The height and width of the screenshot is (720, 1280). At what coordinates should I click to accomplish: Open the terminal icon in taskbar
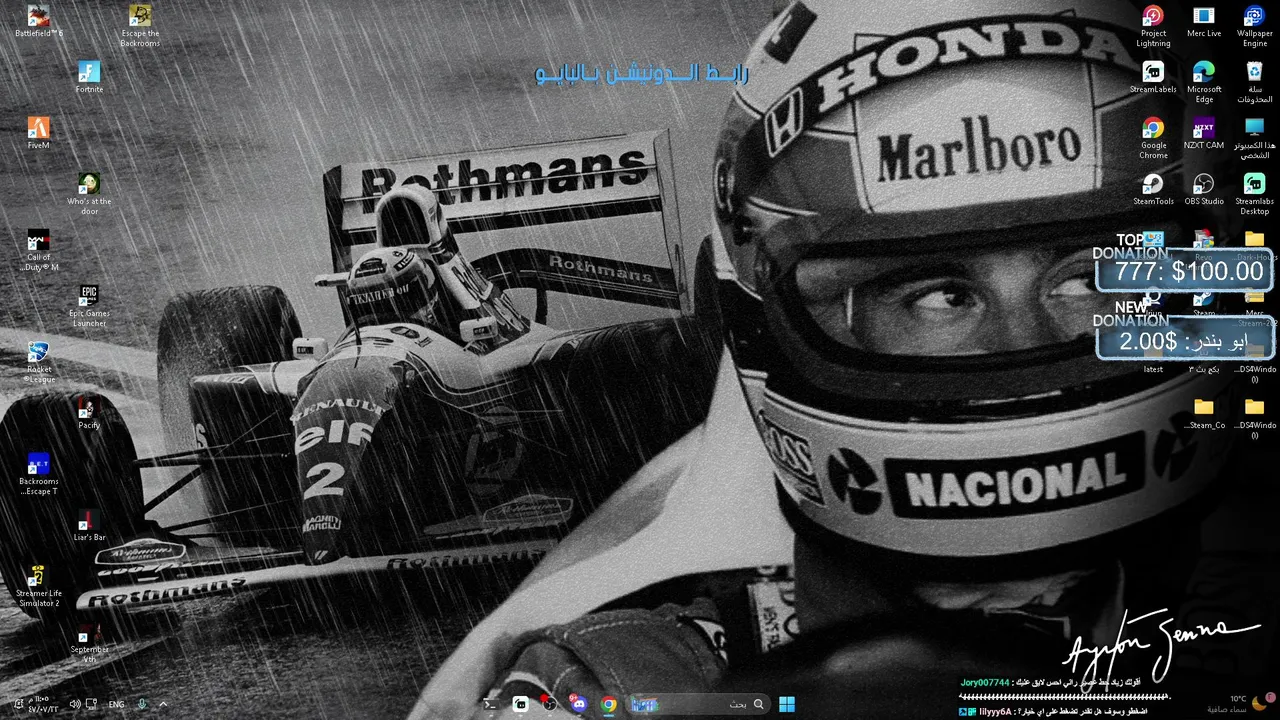coord(491,704)
